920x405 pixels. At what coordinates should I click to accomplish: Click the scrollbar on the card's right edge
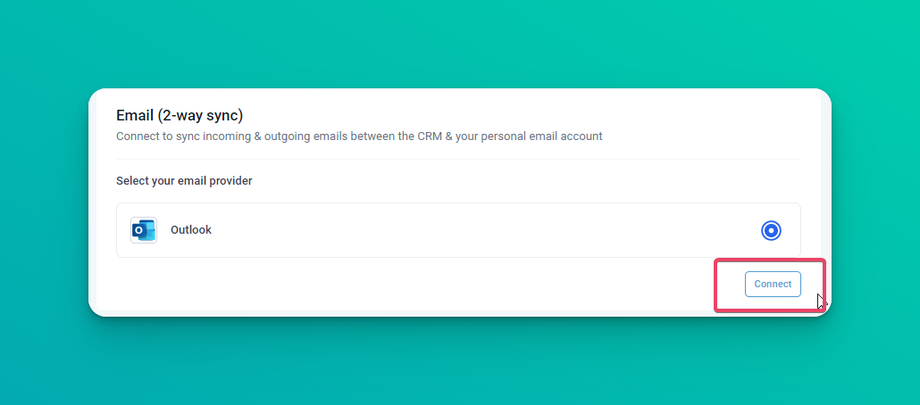[825, 200]
